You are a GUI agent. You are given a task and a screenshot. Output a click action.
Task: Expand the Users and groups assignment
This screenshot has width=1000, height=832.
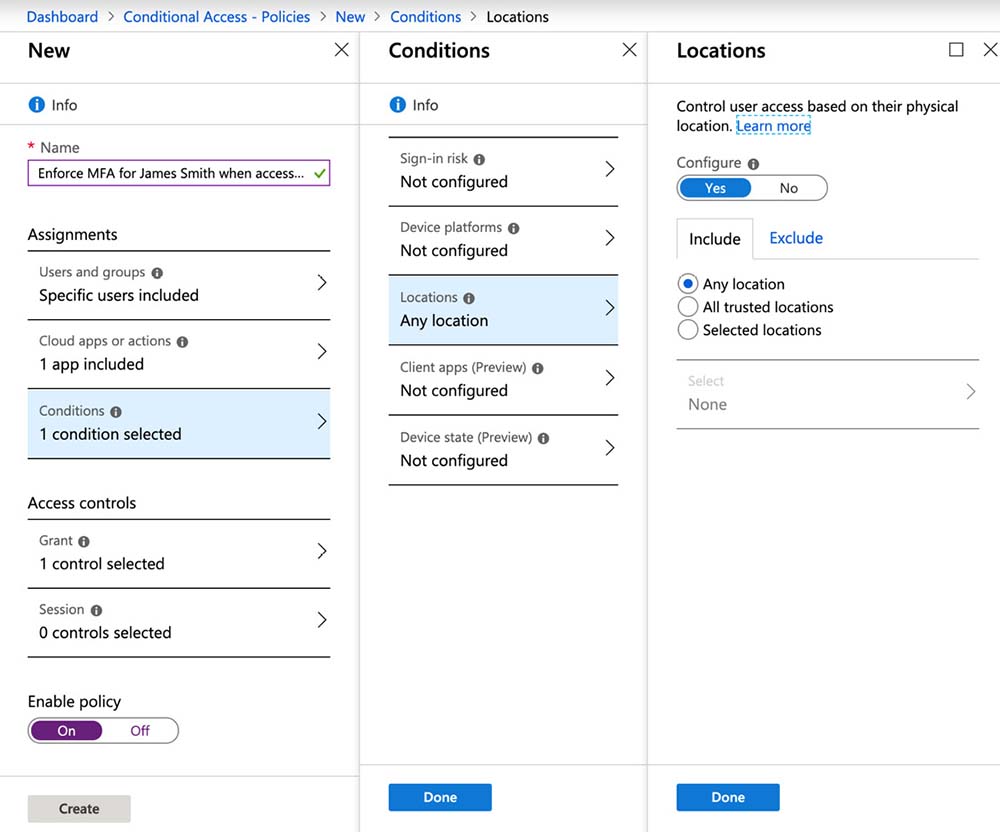(x=178, y=284)
